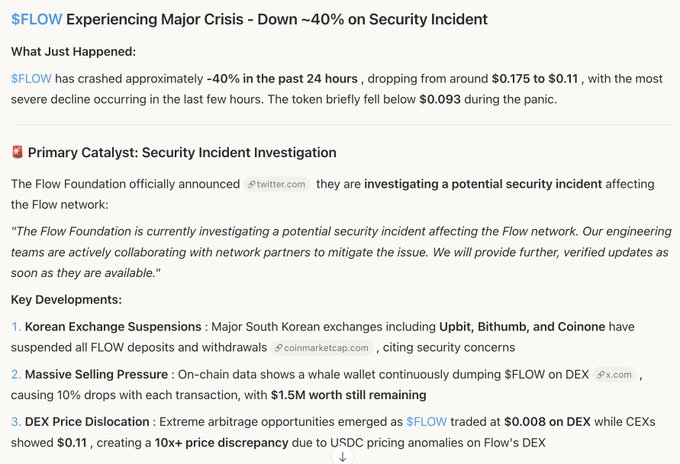
Task: Click the Primary Catalyst section heading
Action: 182,153
